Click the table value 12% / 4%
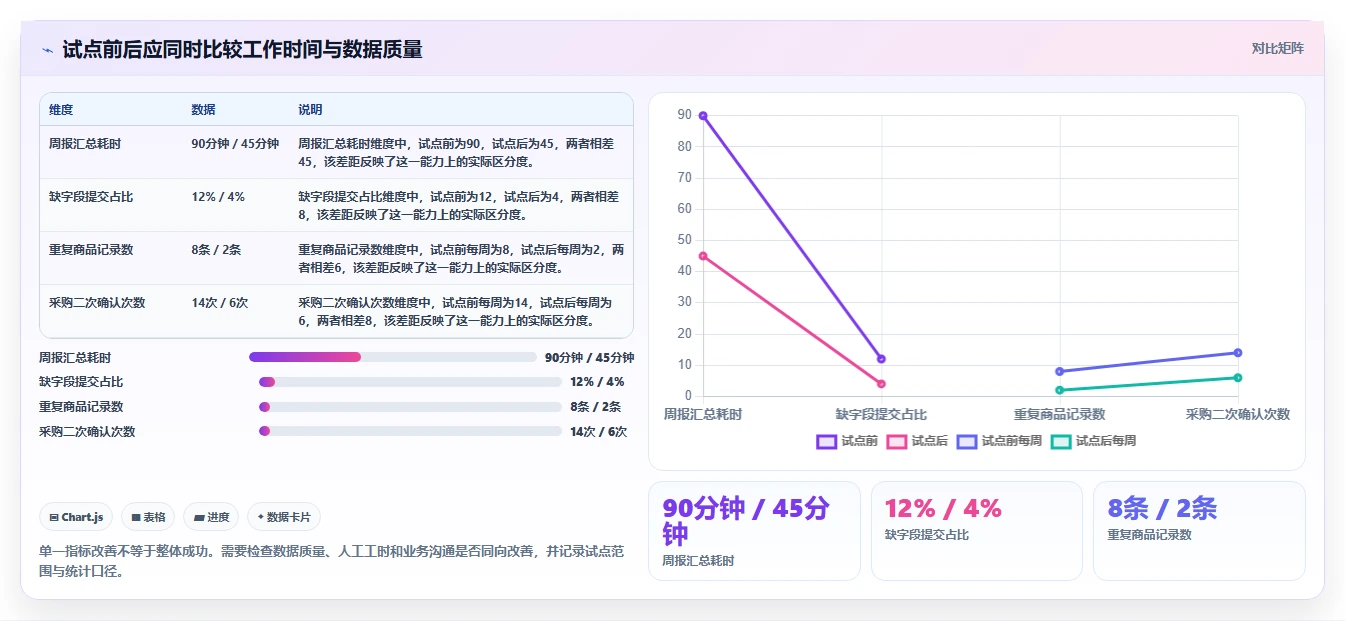 (x=218, y=197)
